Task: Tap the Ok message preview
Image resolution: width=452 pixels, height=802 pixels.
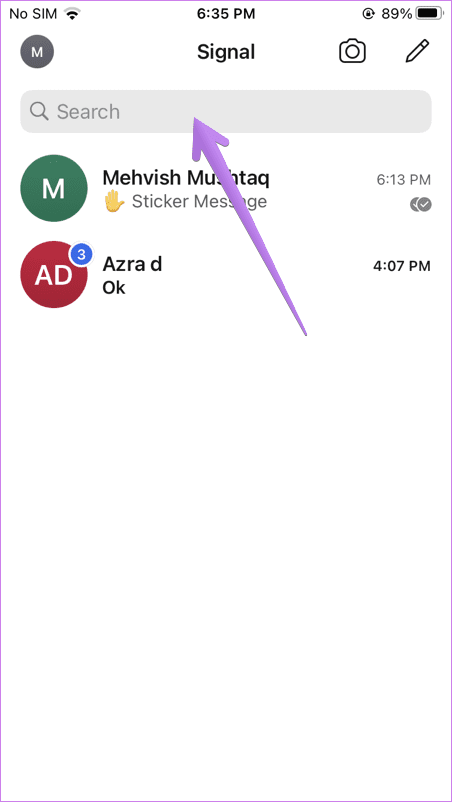Action: (114, 288)
